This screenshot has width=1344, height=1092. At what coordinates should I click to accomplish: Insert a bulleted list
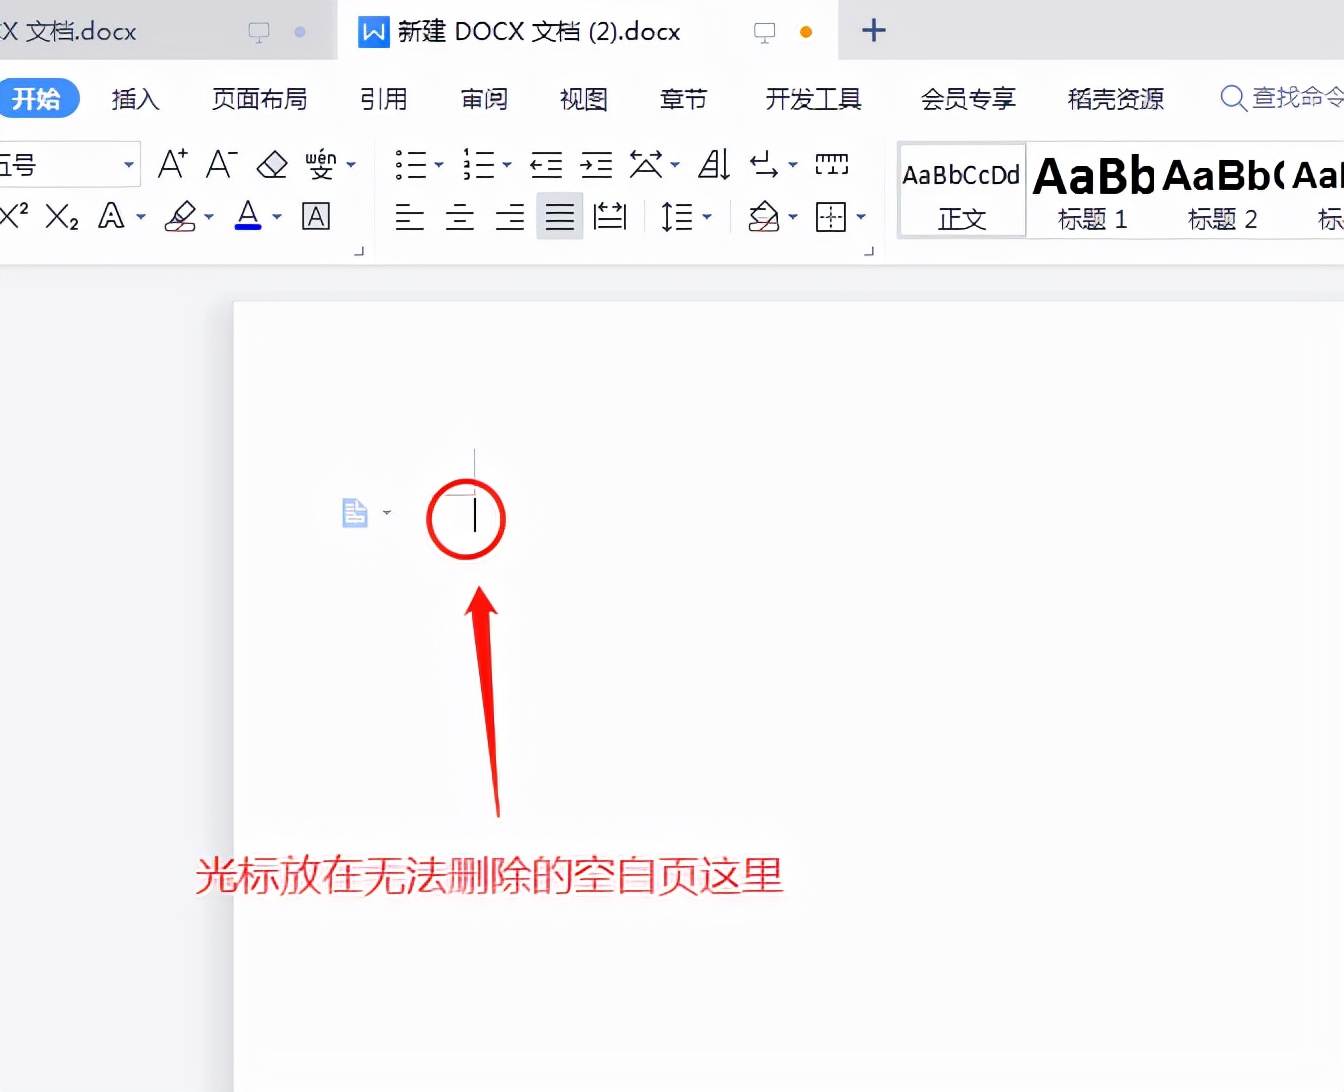[411, 164]
